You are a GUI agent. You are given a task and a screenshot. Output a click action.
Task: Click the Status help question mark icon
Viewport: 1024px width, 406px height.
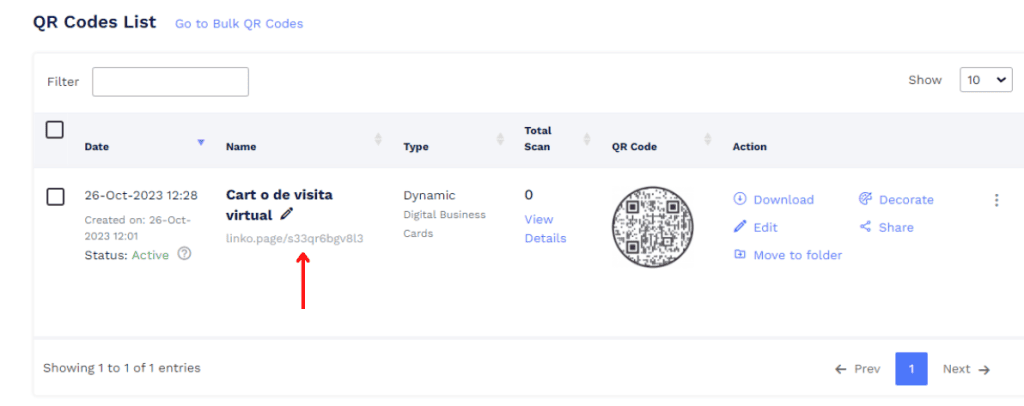184,254
